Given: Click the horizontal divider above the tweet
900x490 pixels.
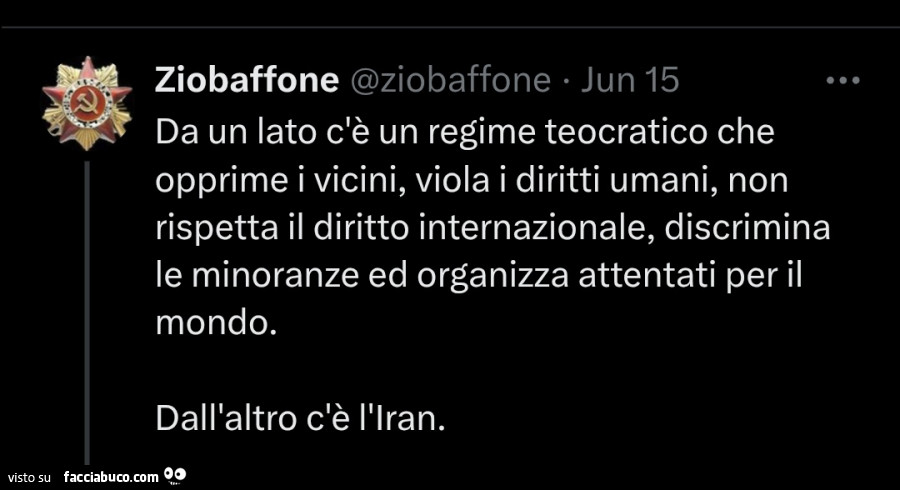Looking at the screenshot, I should point(450,27).
